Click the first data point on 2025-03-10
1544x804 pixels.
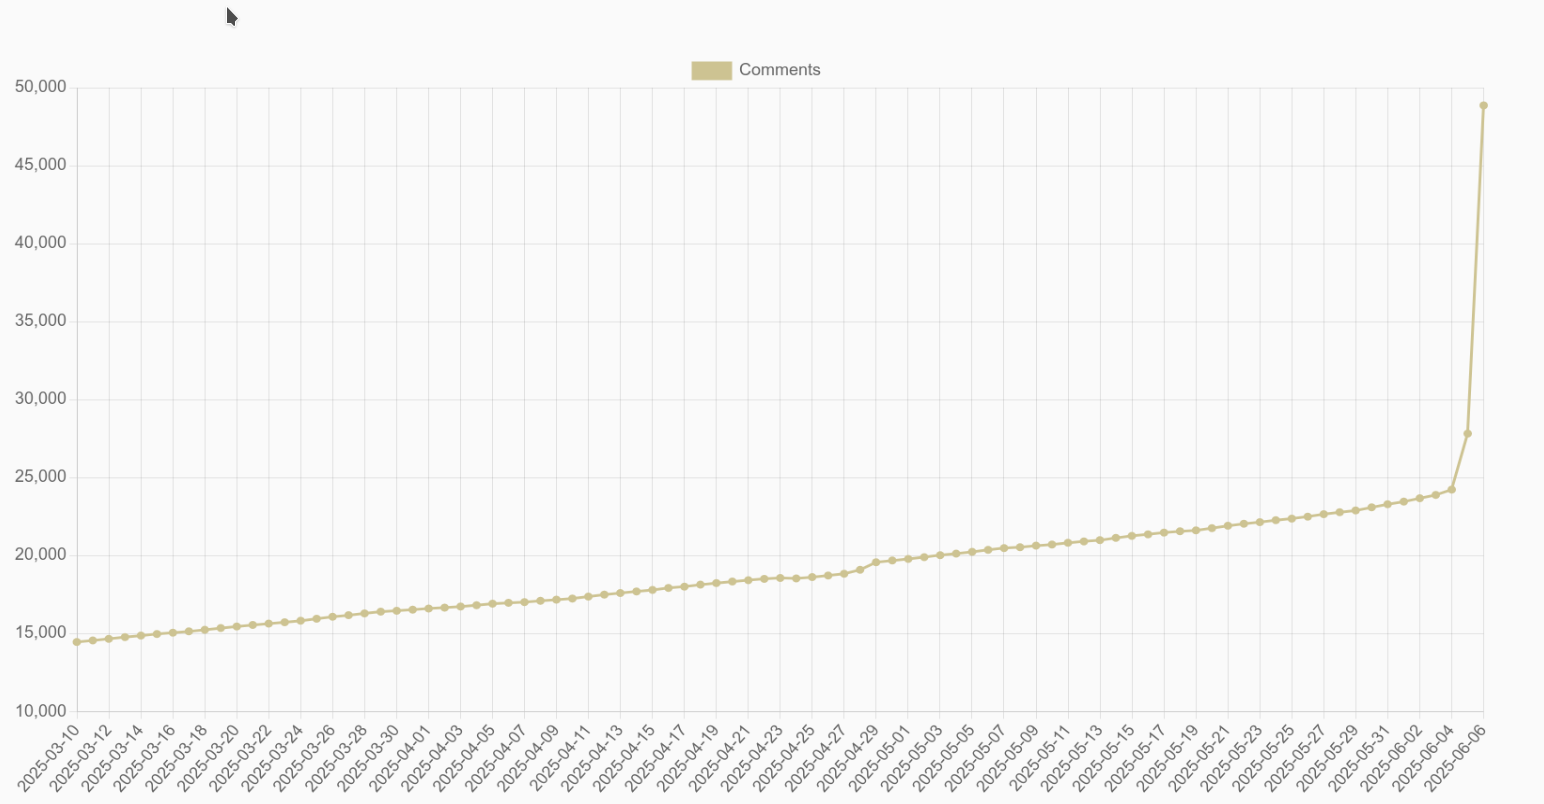click(x=77, y=642)
